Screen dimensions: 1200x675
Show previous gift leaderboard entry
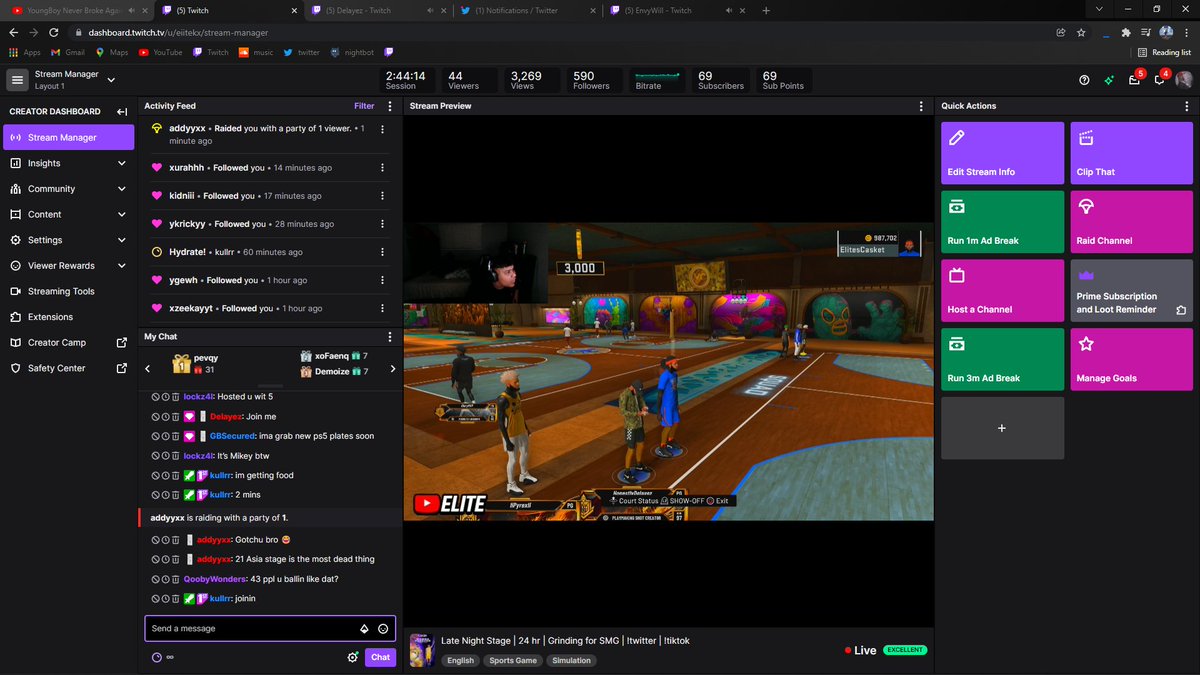point(148,369)
